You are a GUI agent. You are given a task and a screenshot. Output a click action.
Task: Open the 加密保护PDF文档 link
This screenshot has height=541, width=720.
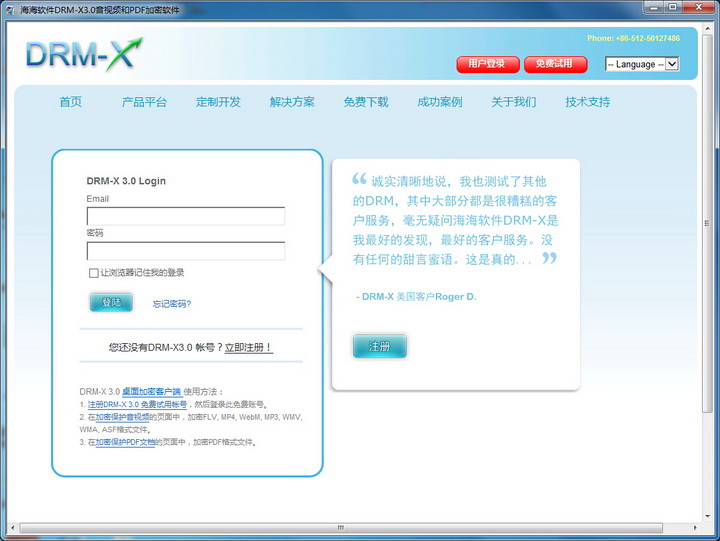[125, 442]
